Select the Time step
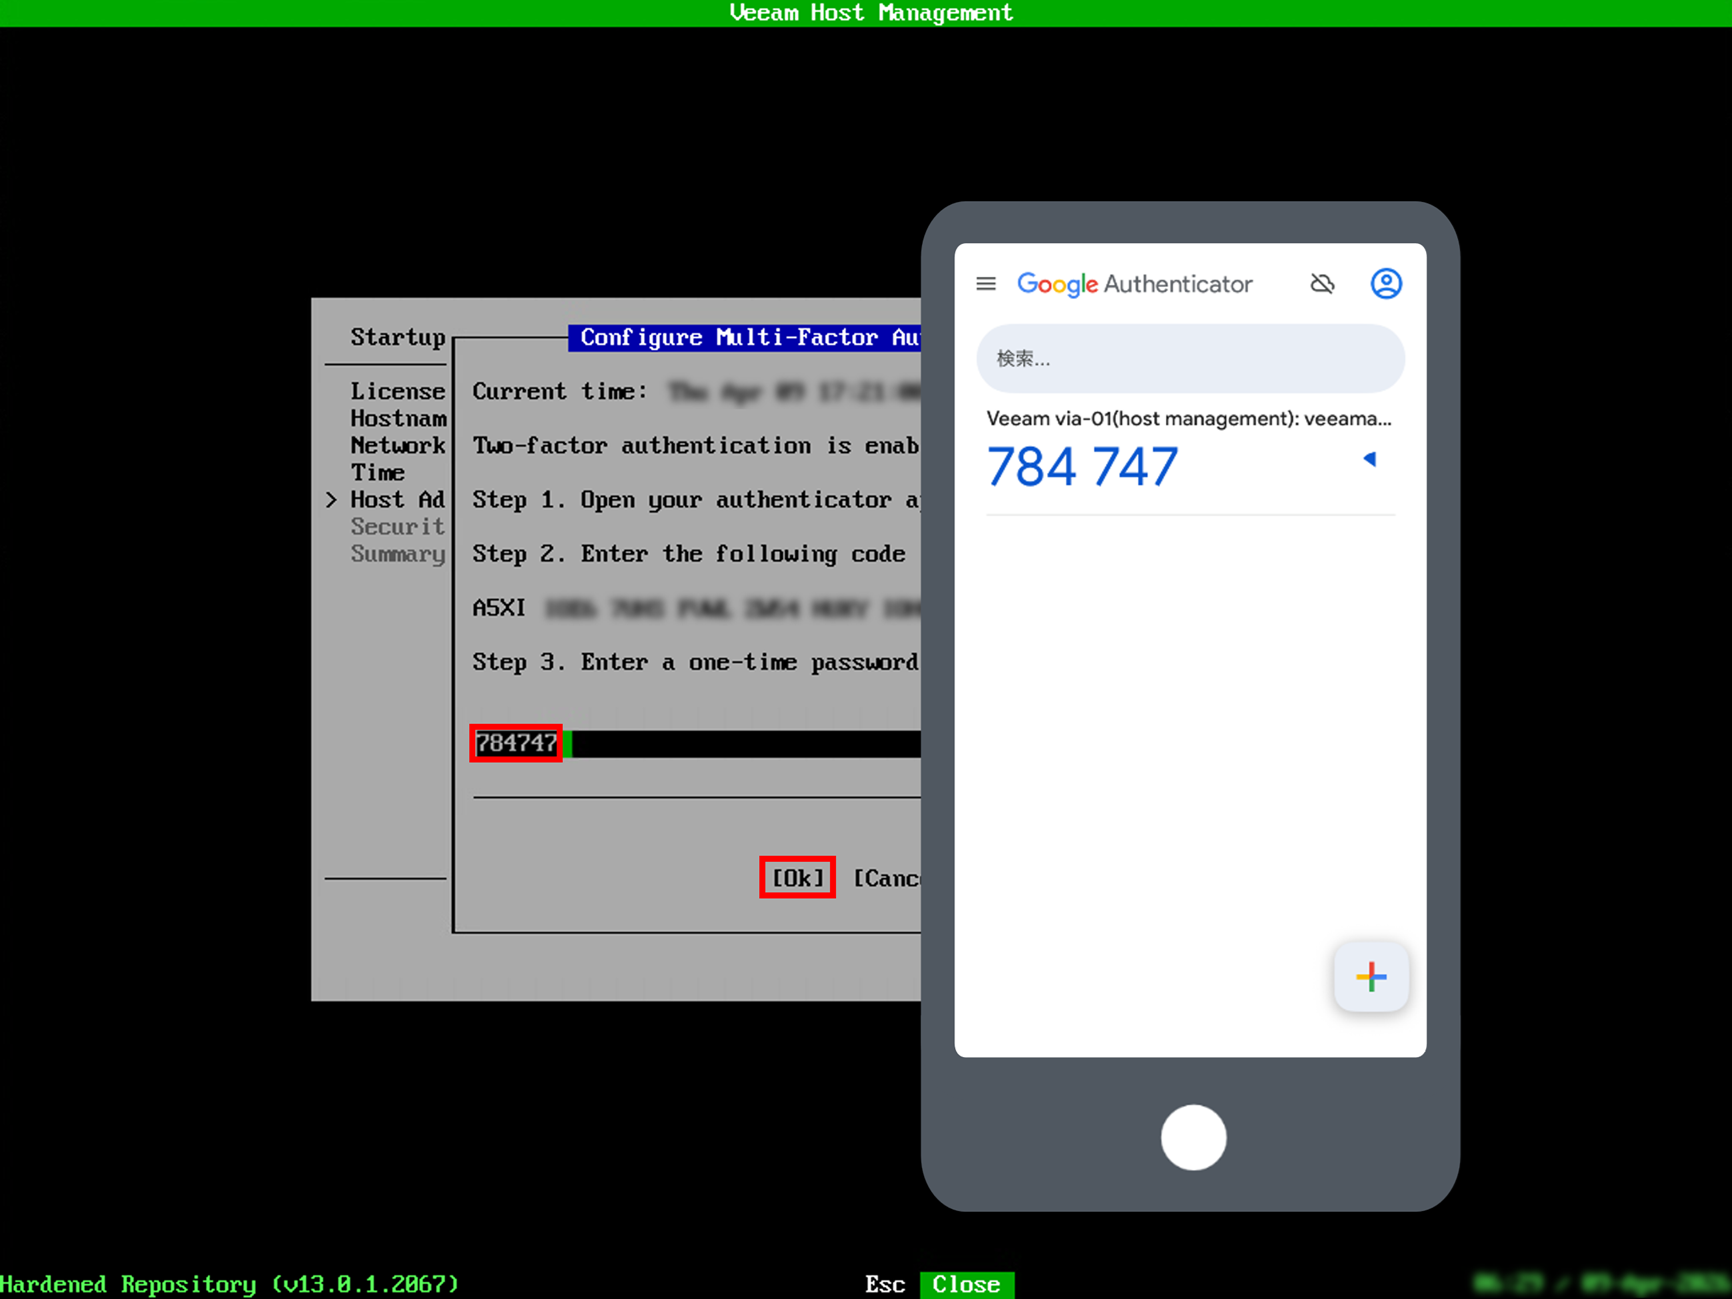The height and width of the screenshot is (1299, 1732). pyautogui.click(x=377, y=472)
